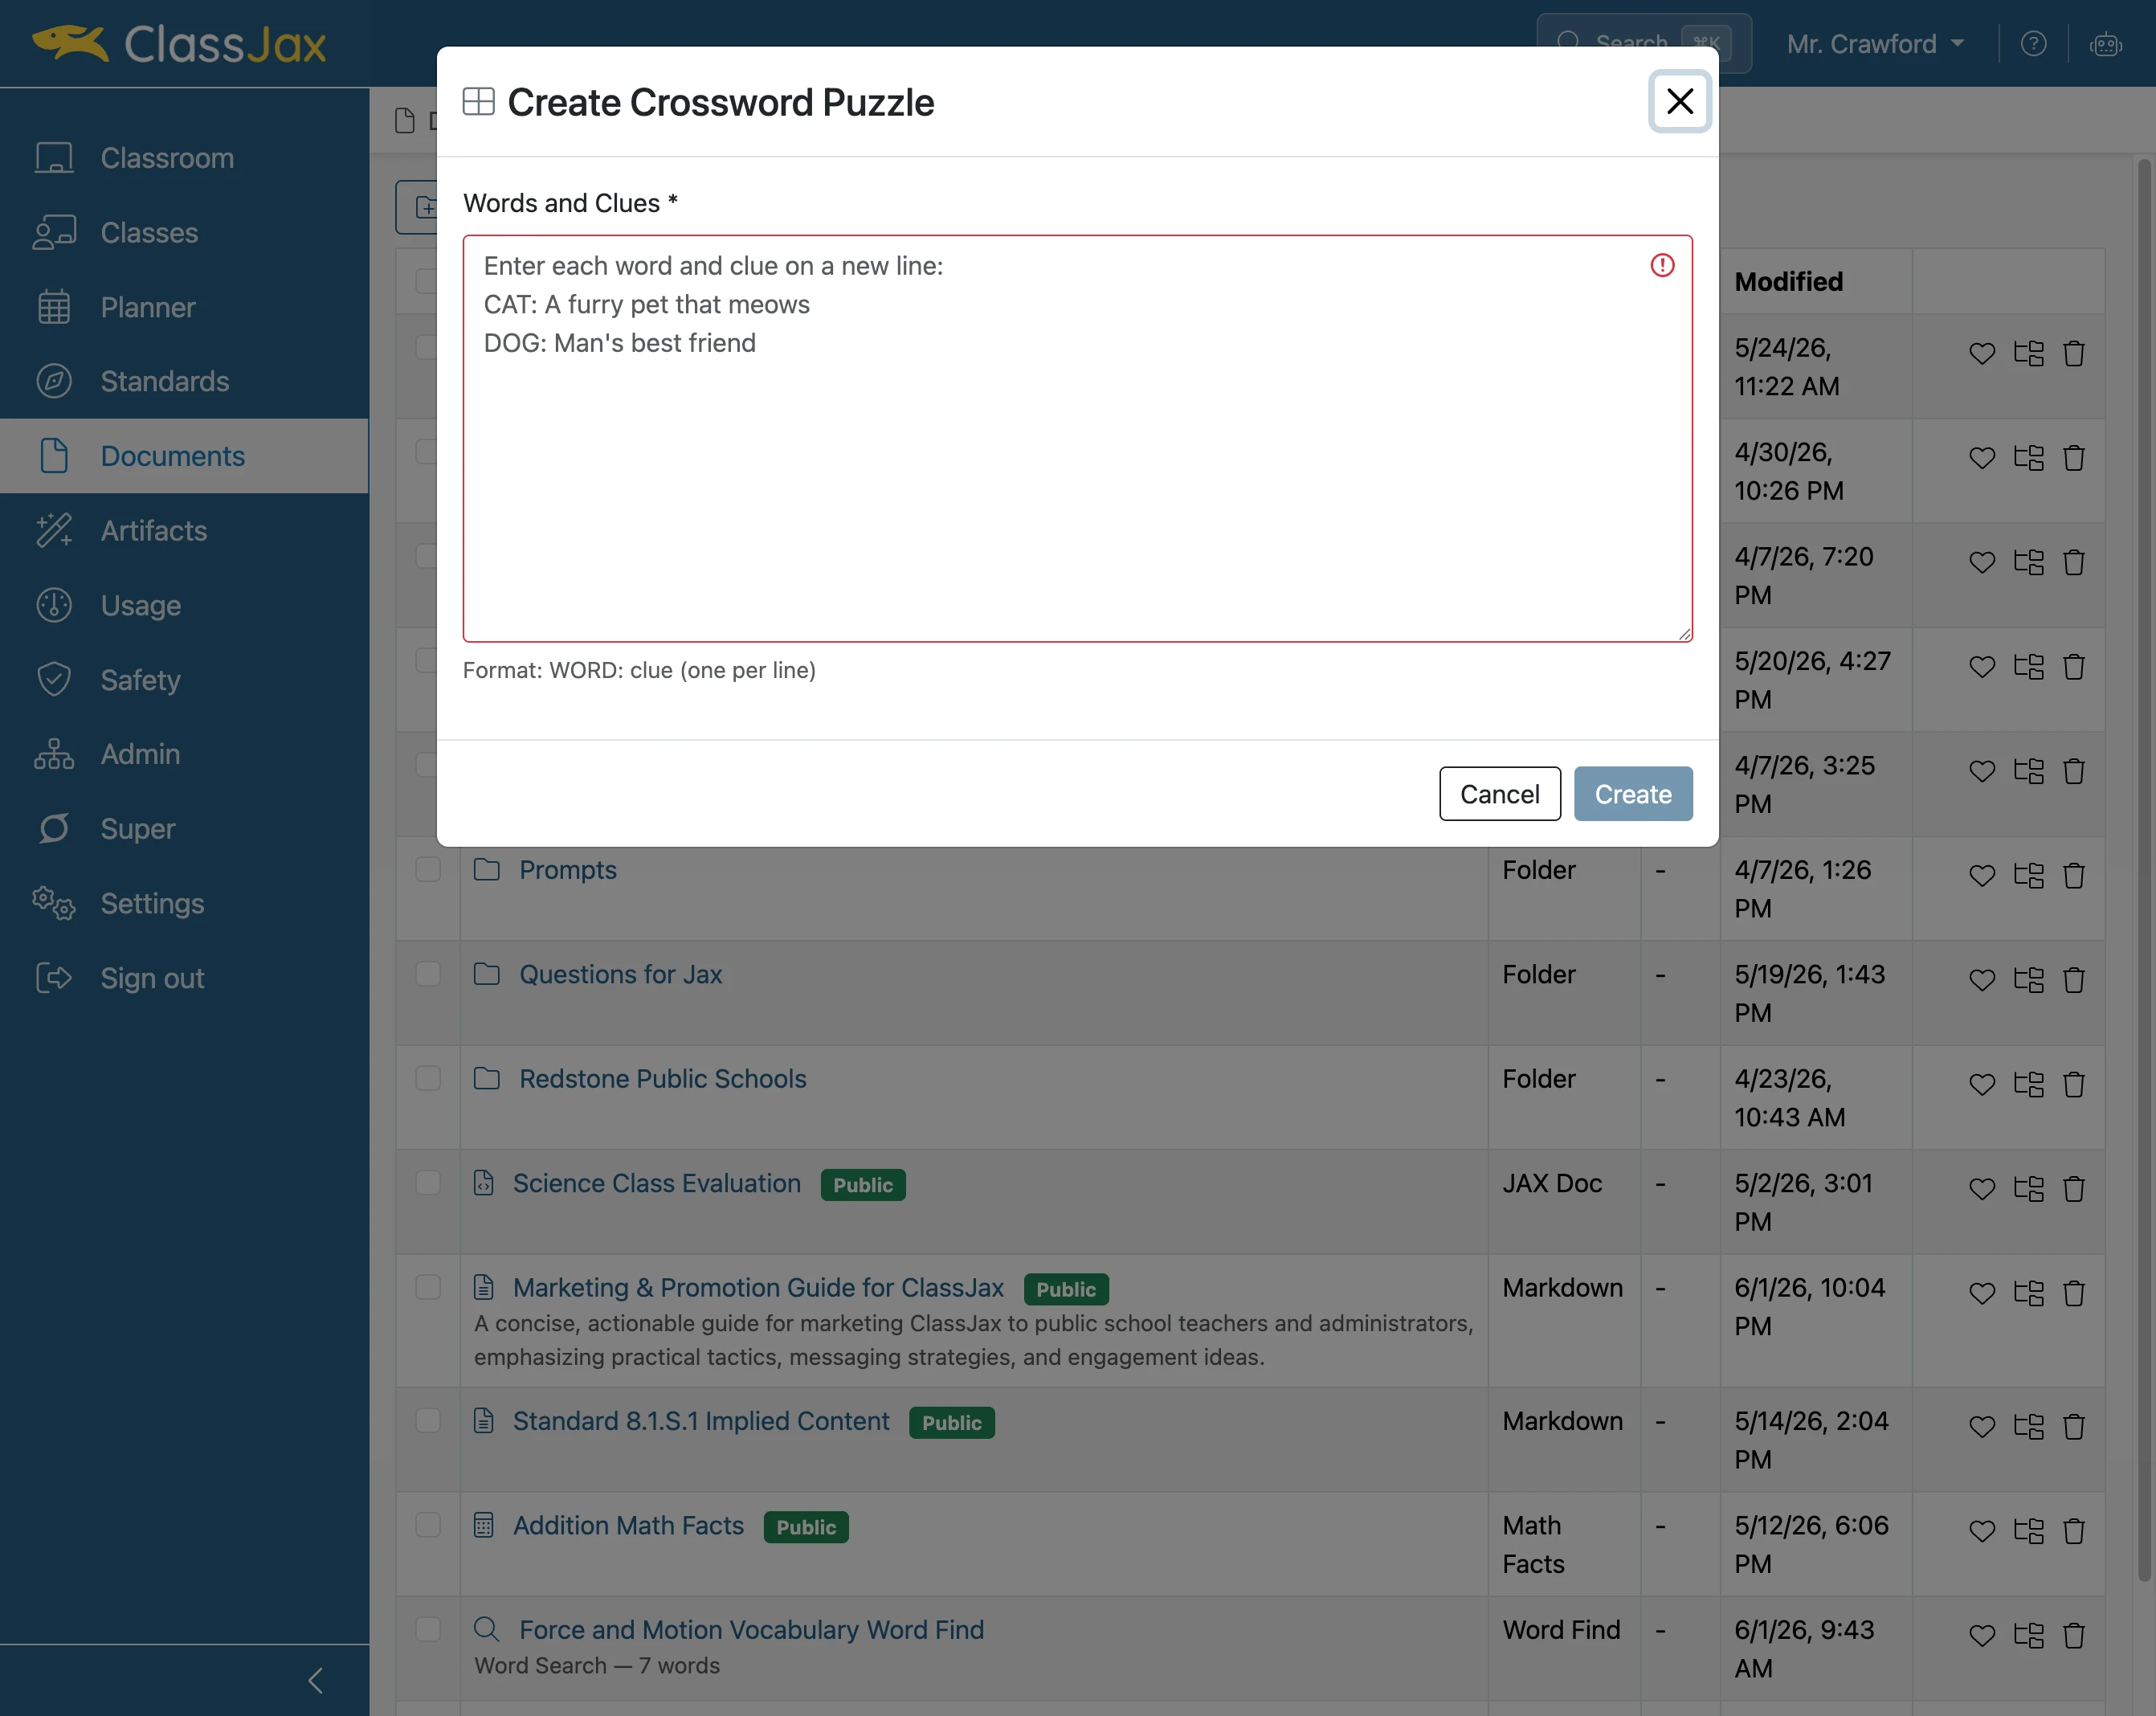Screen dimensions: 2156x1716
Task: Delete the 4/30/26 10:26 PM row
Action: pos(2073,458)
